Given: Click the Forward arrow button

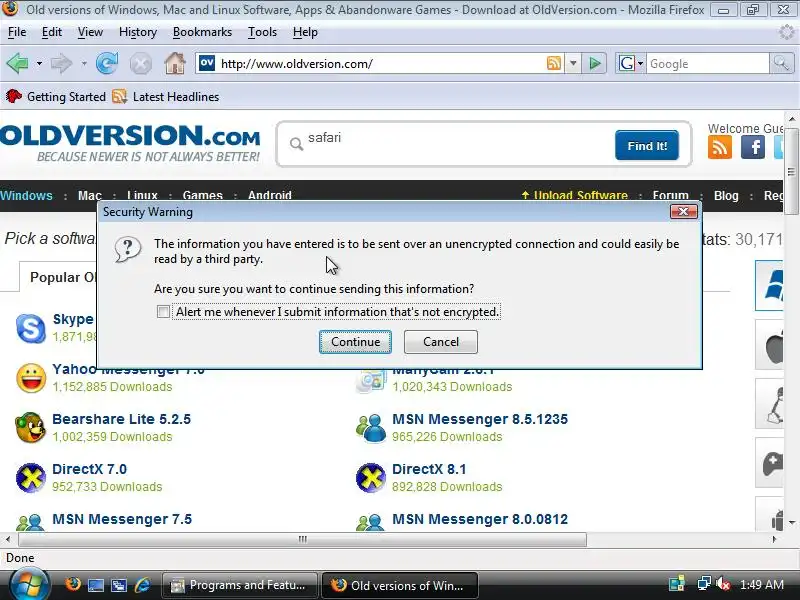Looking at the screenshot, I should (x=61, y=64).
